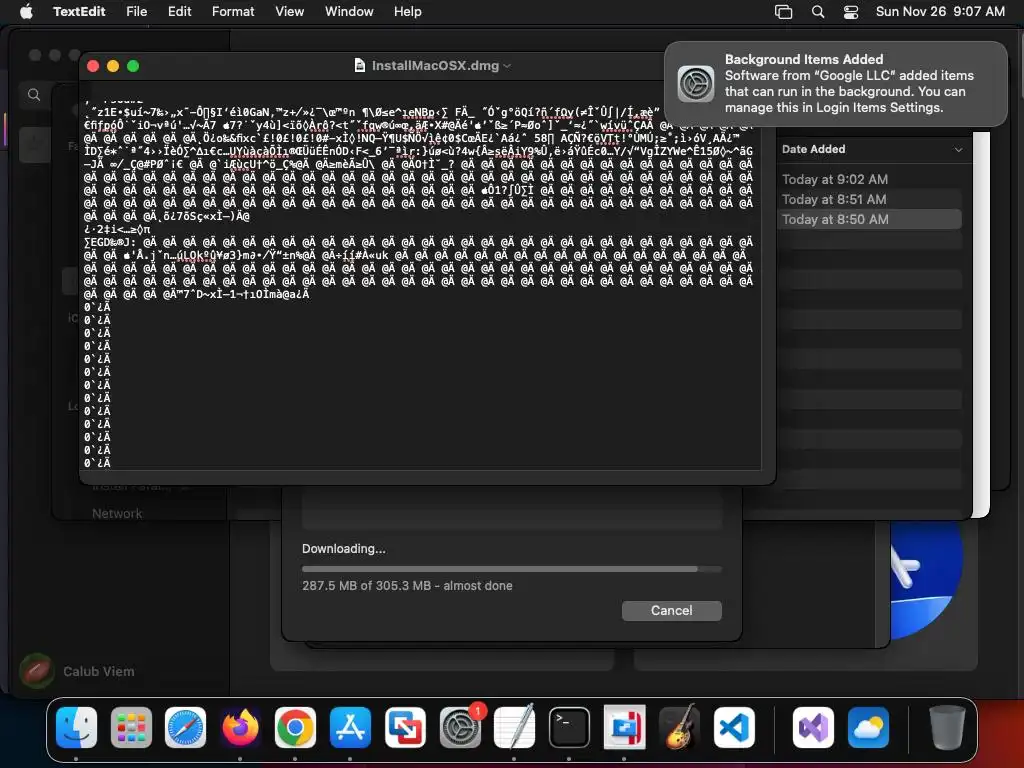Open the View menu

[x=289, y=11]
